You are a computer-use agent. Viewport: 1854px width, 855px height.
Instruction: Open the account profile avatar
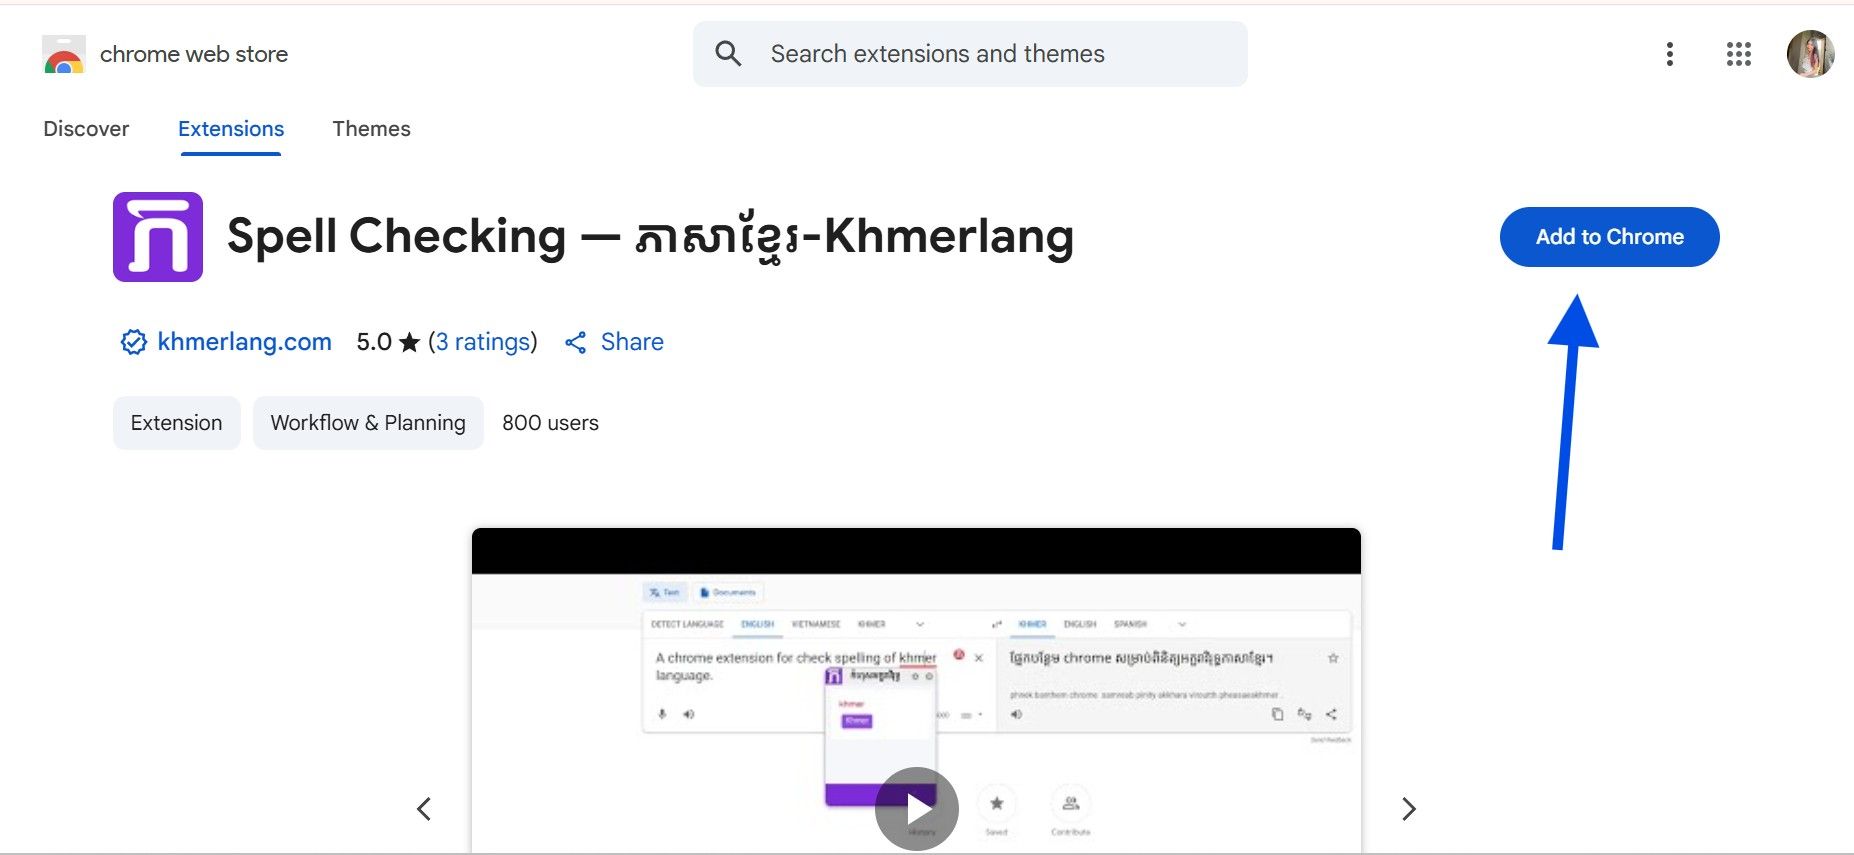(1811, 54)
